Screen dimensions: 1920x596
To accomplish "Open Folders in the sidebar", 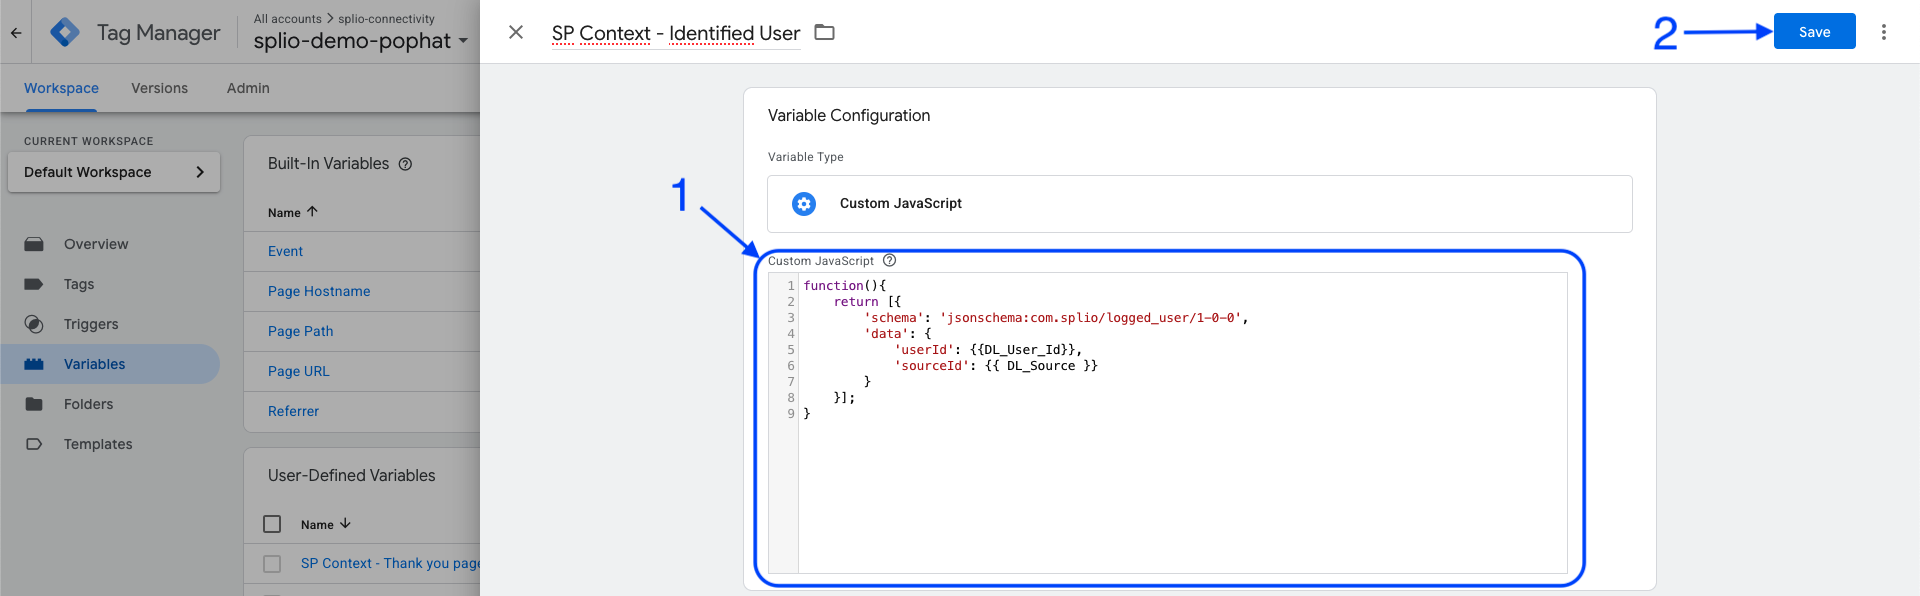I will pyautogui.click(x=89, y=404).
